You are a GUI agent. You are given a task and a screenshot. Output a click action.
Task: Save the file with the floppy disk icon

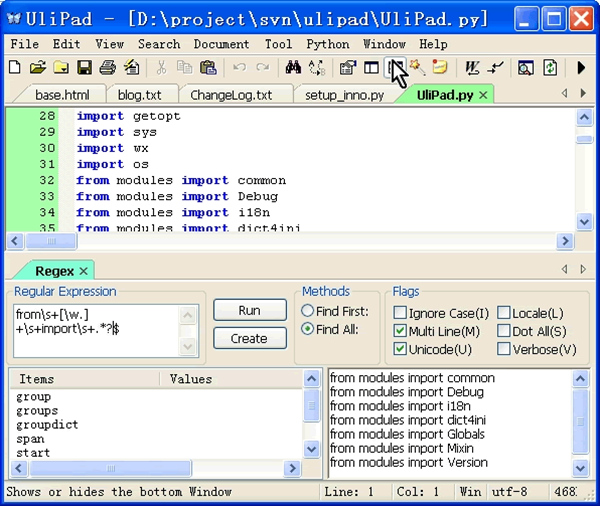pos(84,68)
